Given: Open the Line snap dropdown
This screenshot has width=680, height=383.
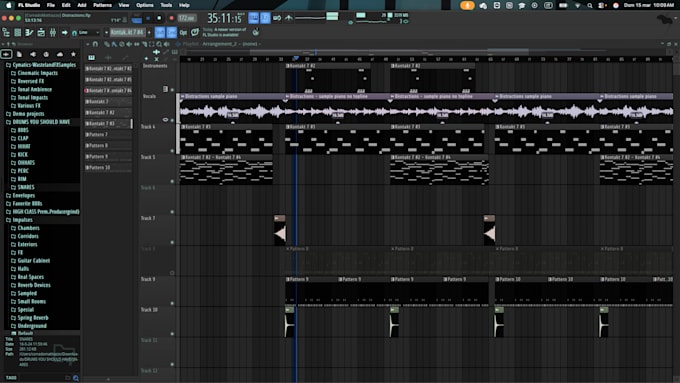Looking at the screenshot, I should pyautogui.click(x=88, y=33).
